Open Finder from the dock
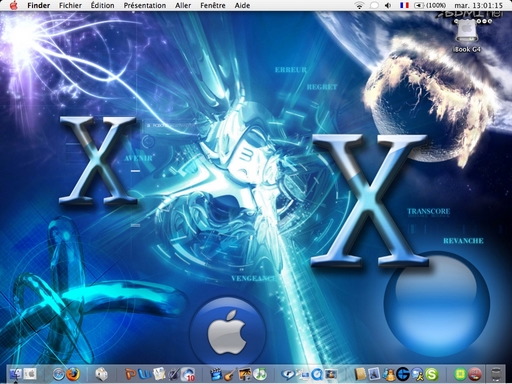The width and height of the screenshot is (512, 384). coord(15,374)
